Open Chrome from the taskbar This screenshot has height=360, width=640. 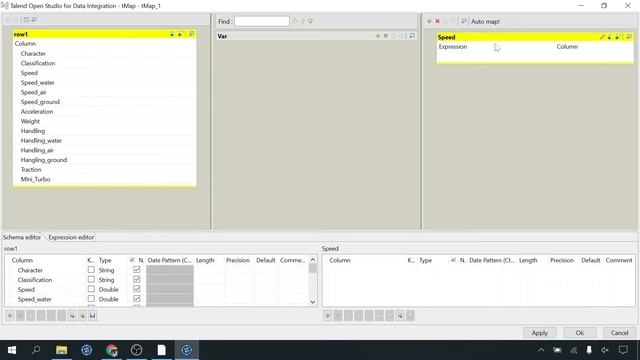111,350
